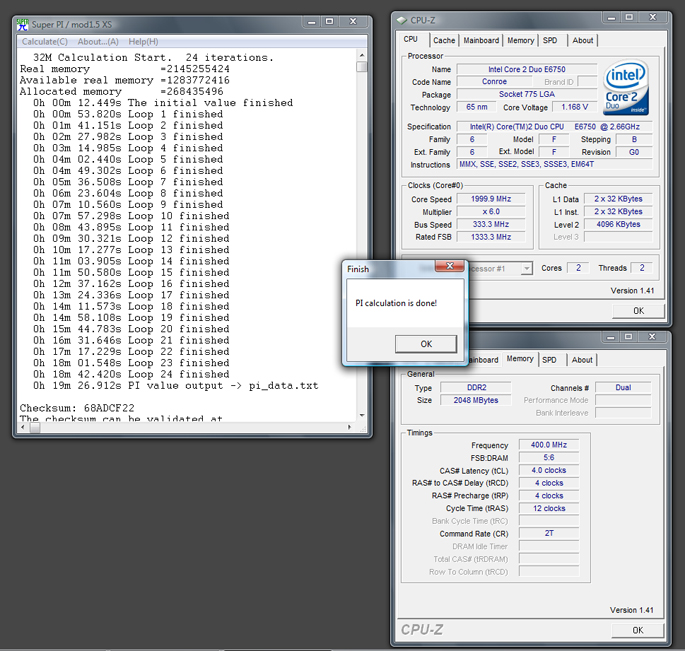Click the vertical scrollbar thumb in Super PI
Screen dimensions: 685x651
pyautogui.click(x=362, y=67)
